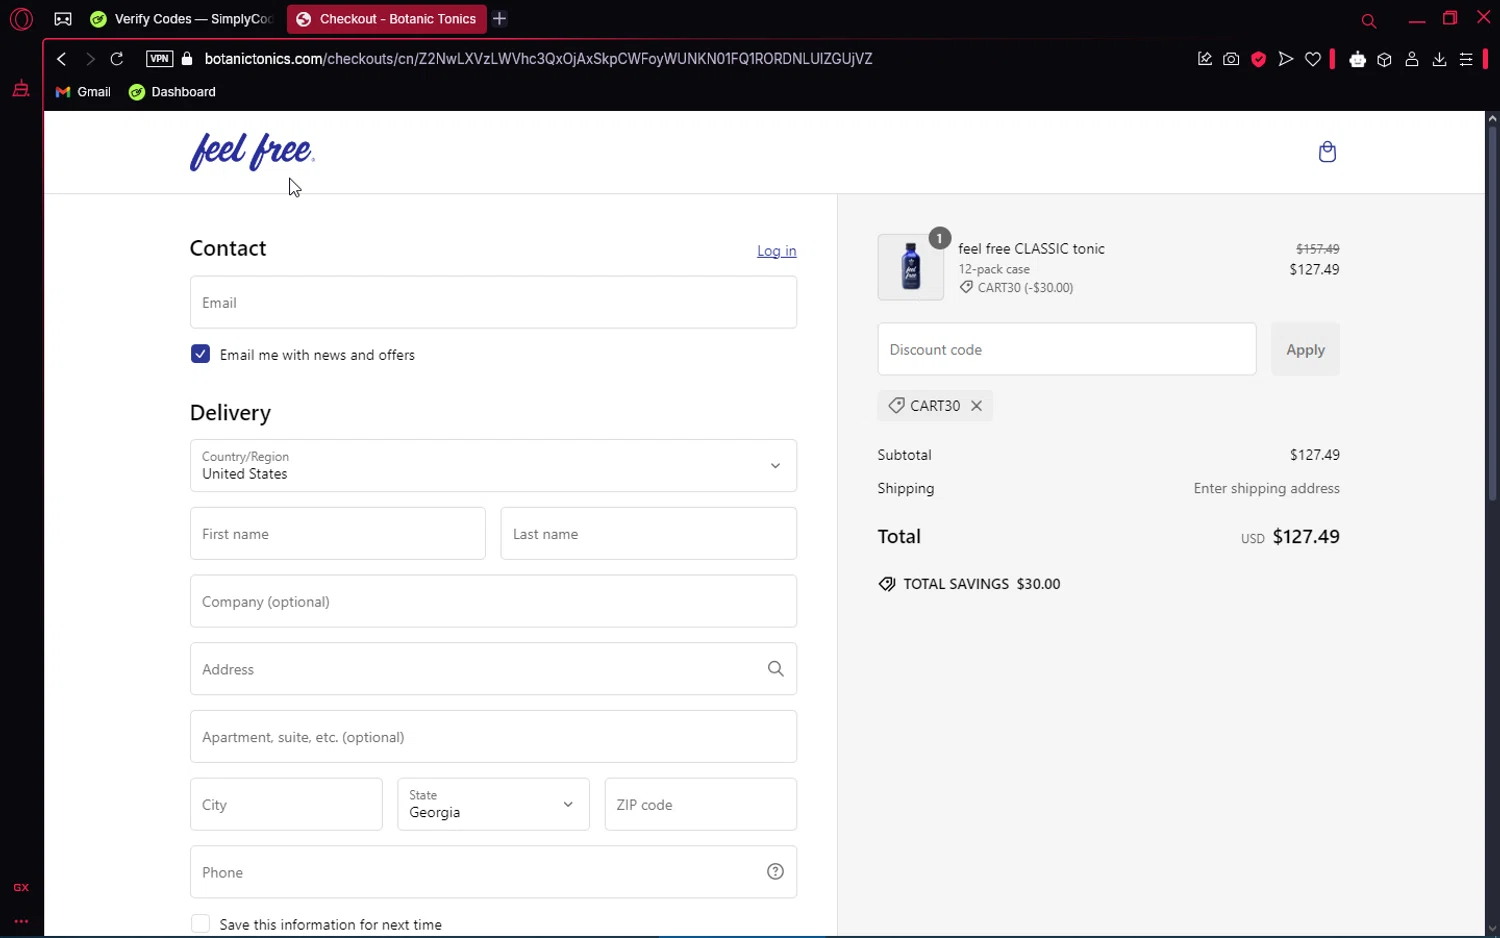1500x938 pixels.
Task: Open sidebar three dots menu
Action: pyautogui.click(x=21, y=921)
